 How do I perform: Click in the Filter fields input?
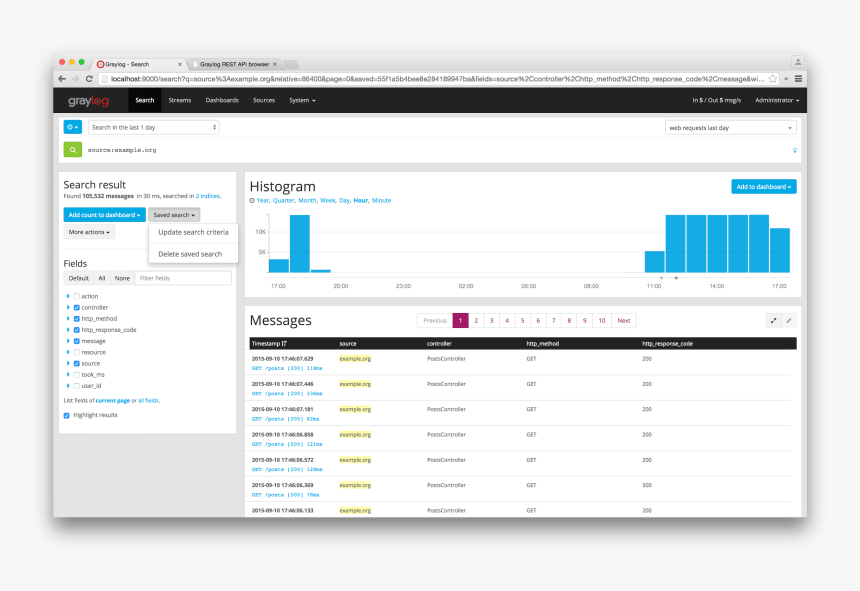(183, 278)
